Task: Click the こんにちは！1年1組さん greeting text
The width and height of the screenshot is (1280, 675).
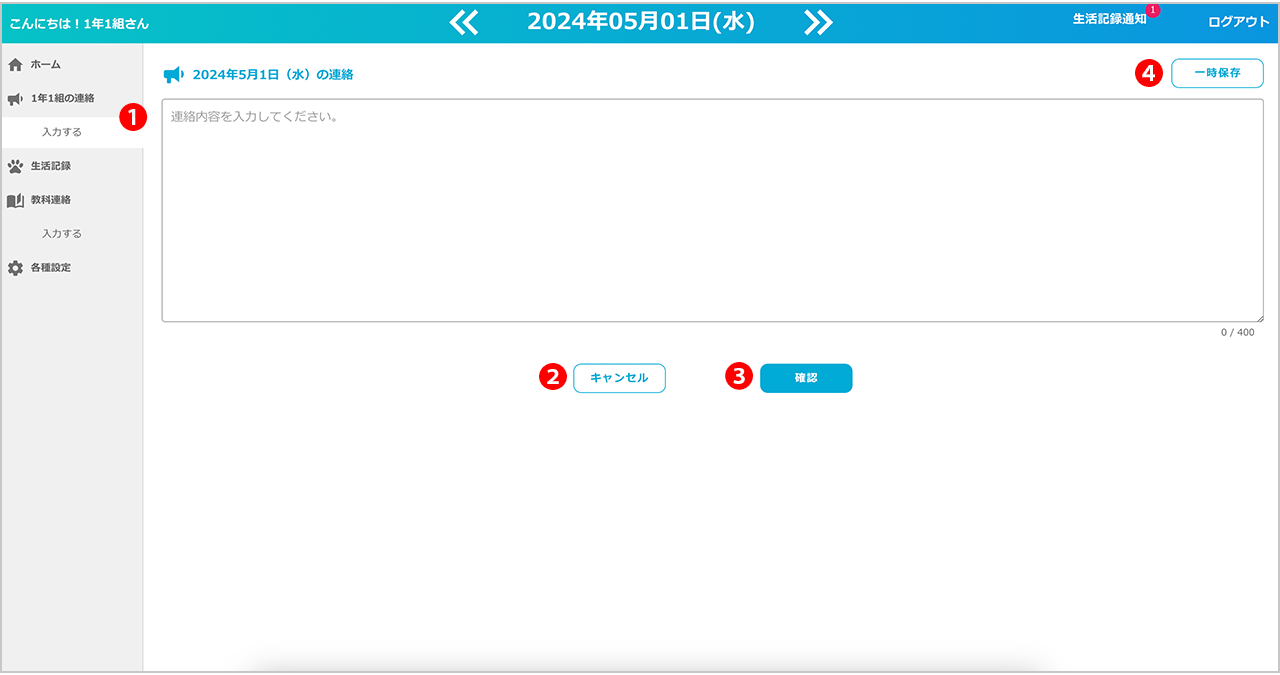Action: tap(79, 23)
